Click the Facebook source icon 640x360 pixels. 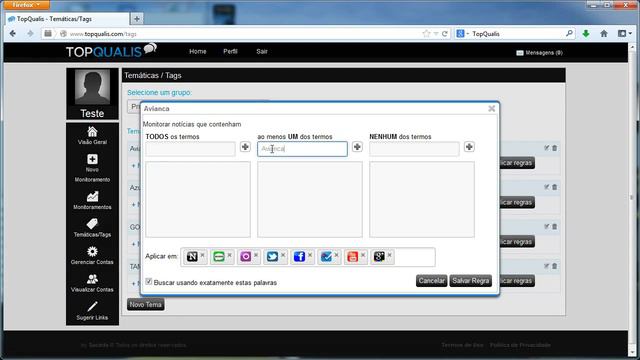tap(299, 257)
